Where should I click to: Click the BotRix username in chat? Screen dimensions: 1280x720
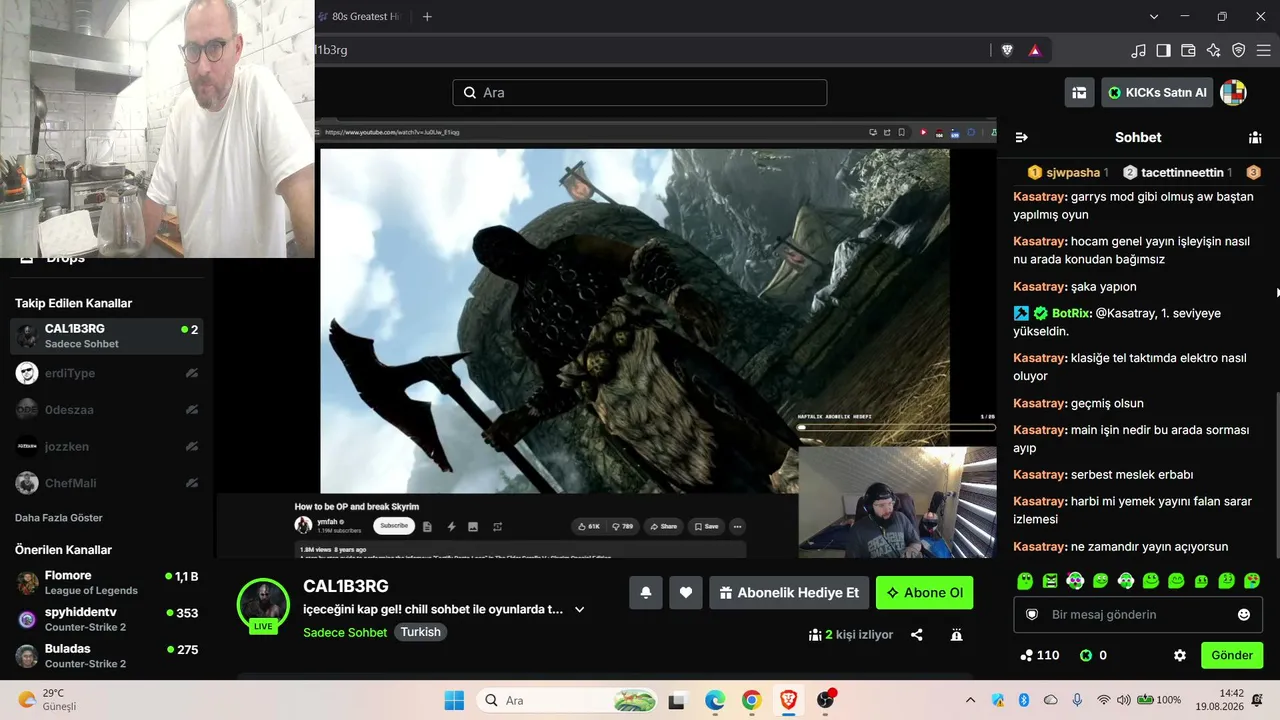(x=1071, y=313)
